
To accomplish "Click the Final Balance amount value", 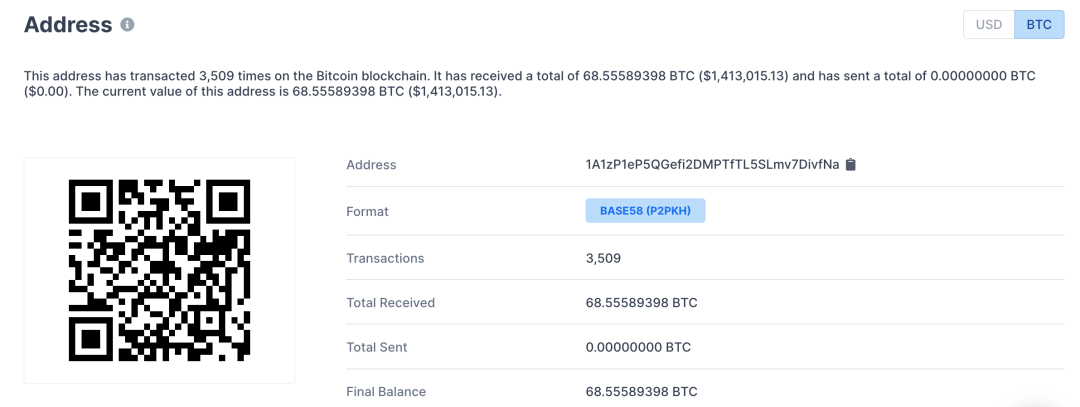I will pyautogui.click(x=641, y=391).
